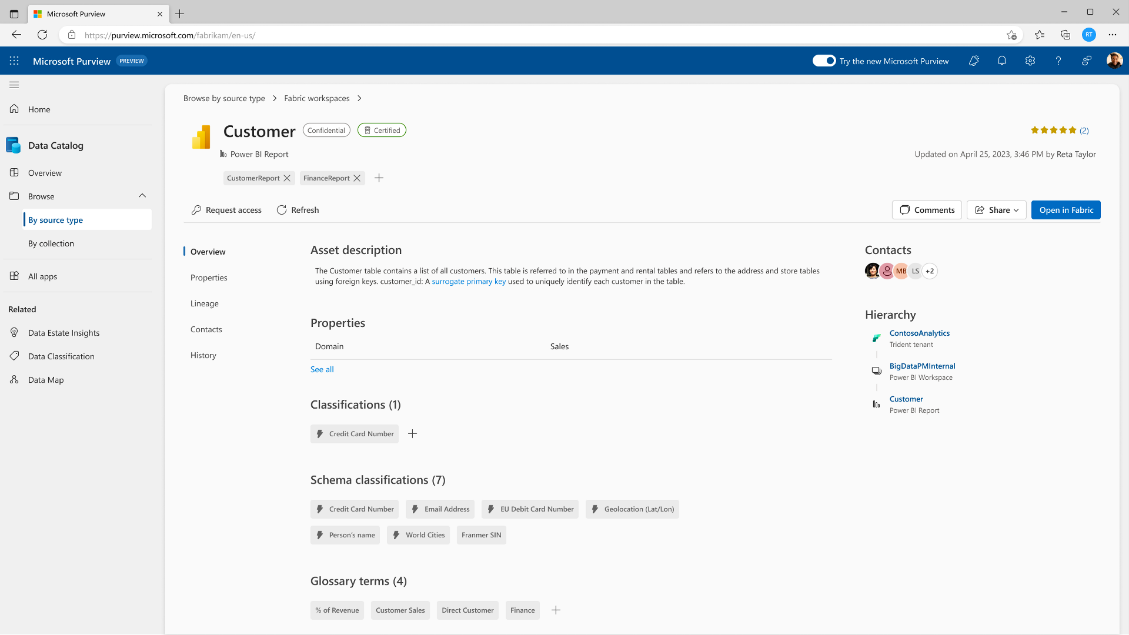Collapse the left navigation hamburger menu

click(x=14, y=85)
